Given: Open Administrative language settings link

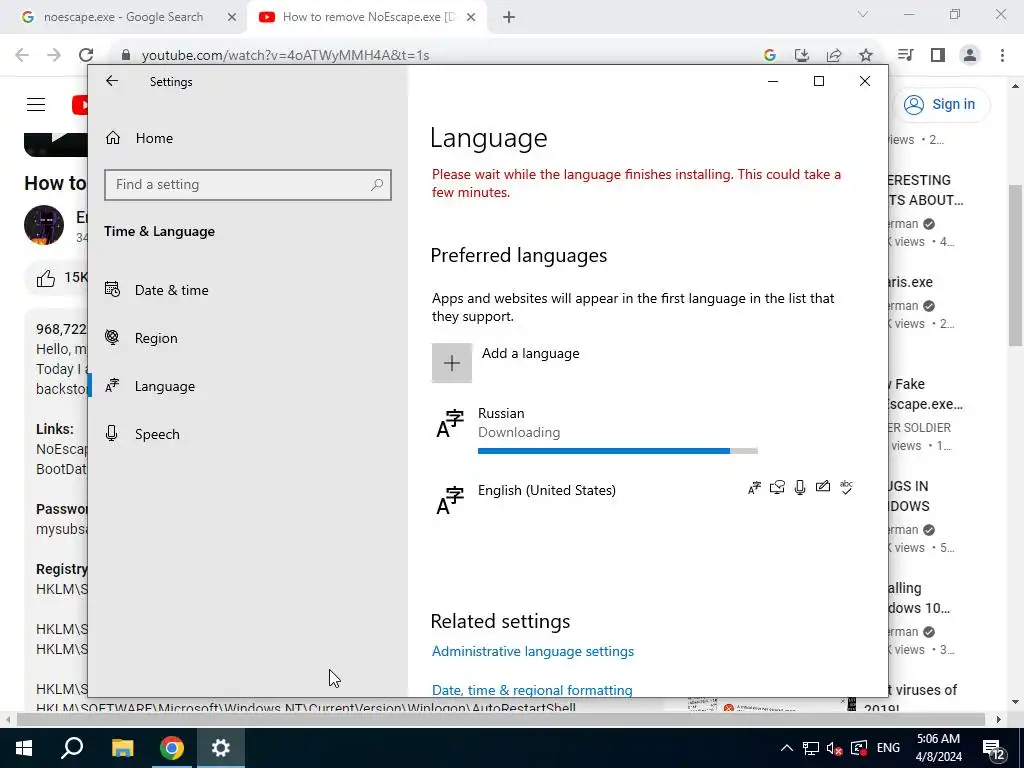Looking at the screenshot, I should click(533, 652).
